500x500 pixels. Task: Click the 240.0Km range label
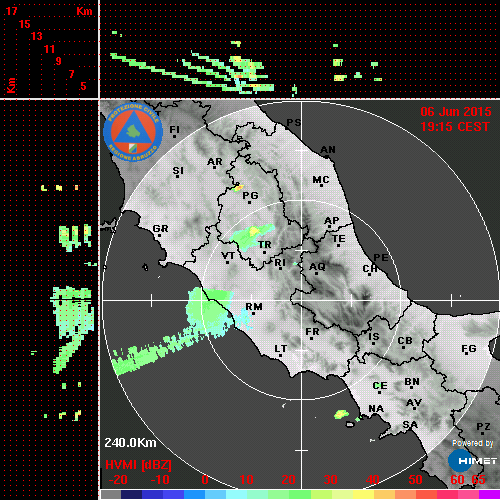[x=130, y=443]
